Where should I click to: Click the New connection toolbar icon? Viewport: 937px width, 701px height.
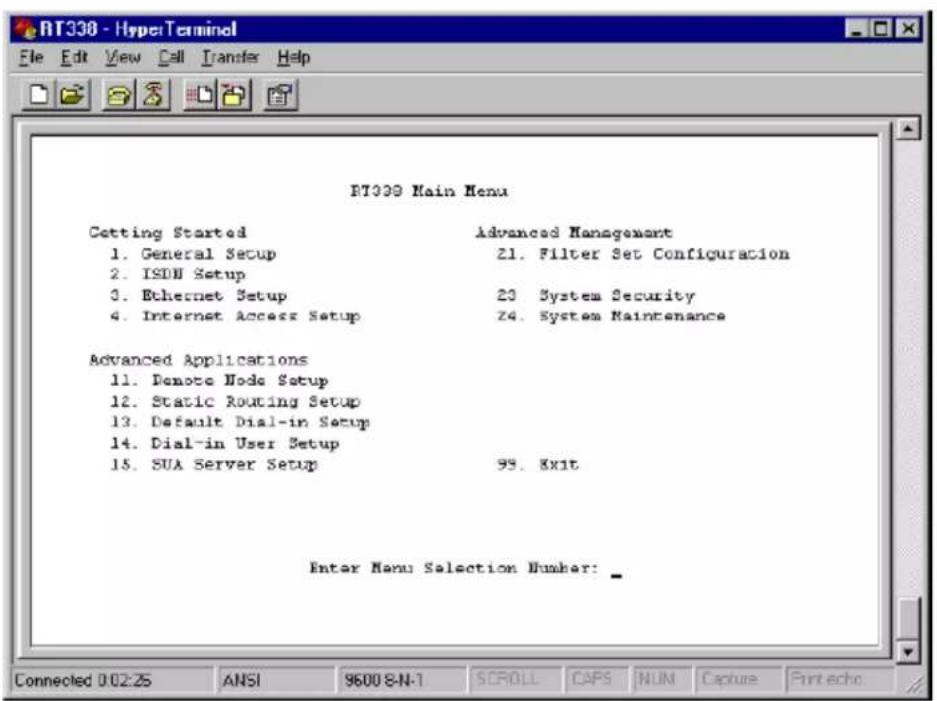pos(39,95)
